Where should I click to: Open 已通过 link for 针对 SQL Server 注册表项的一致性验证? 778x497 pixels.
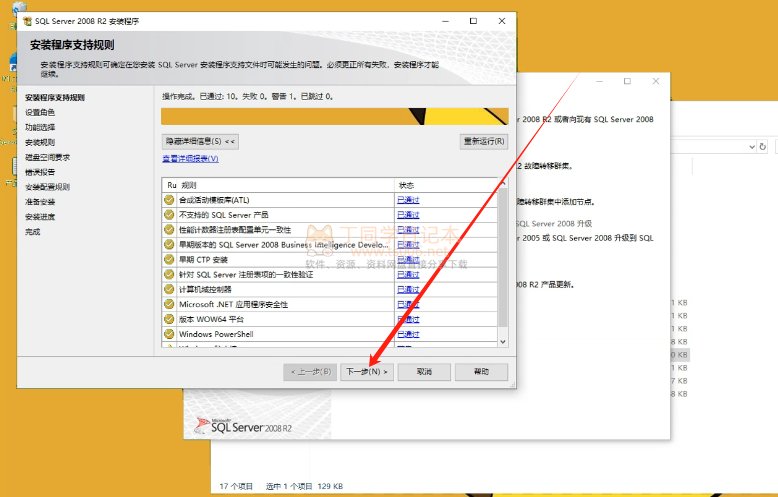pos(408,274)
